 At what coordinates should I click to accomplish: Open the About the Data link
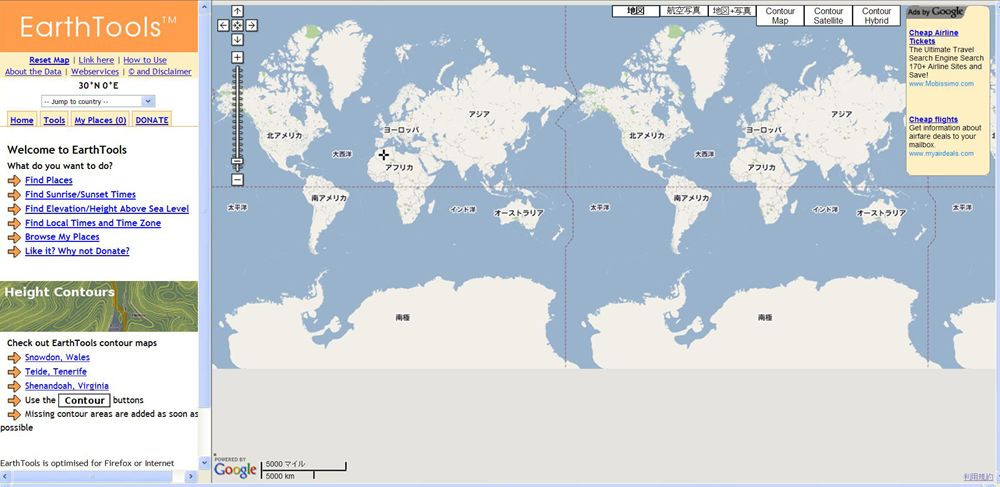pos(33,71)
